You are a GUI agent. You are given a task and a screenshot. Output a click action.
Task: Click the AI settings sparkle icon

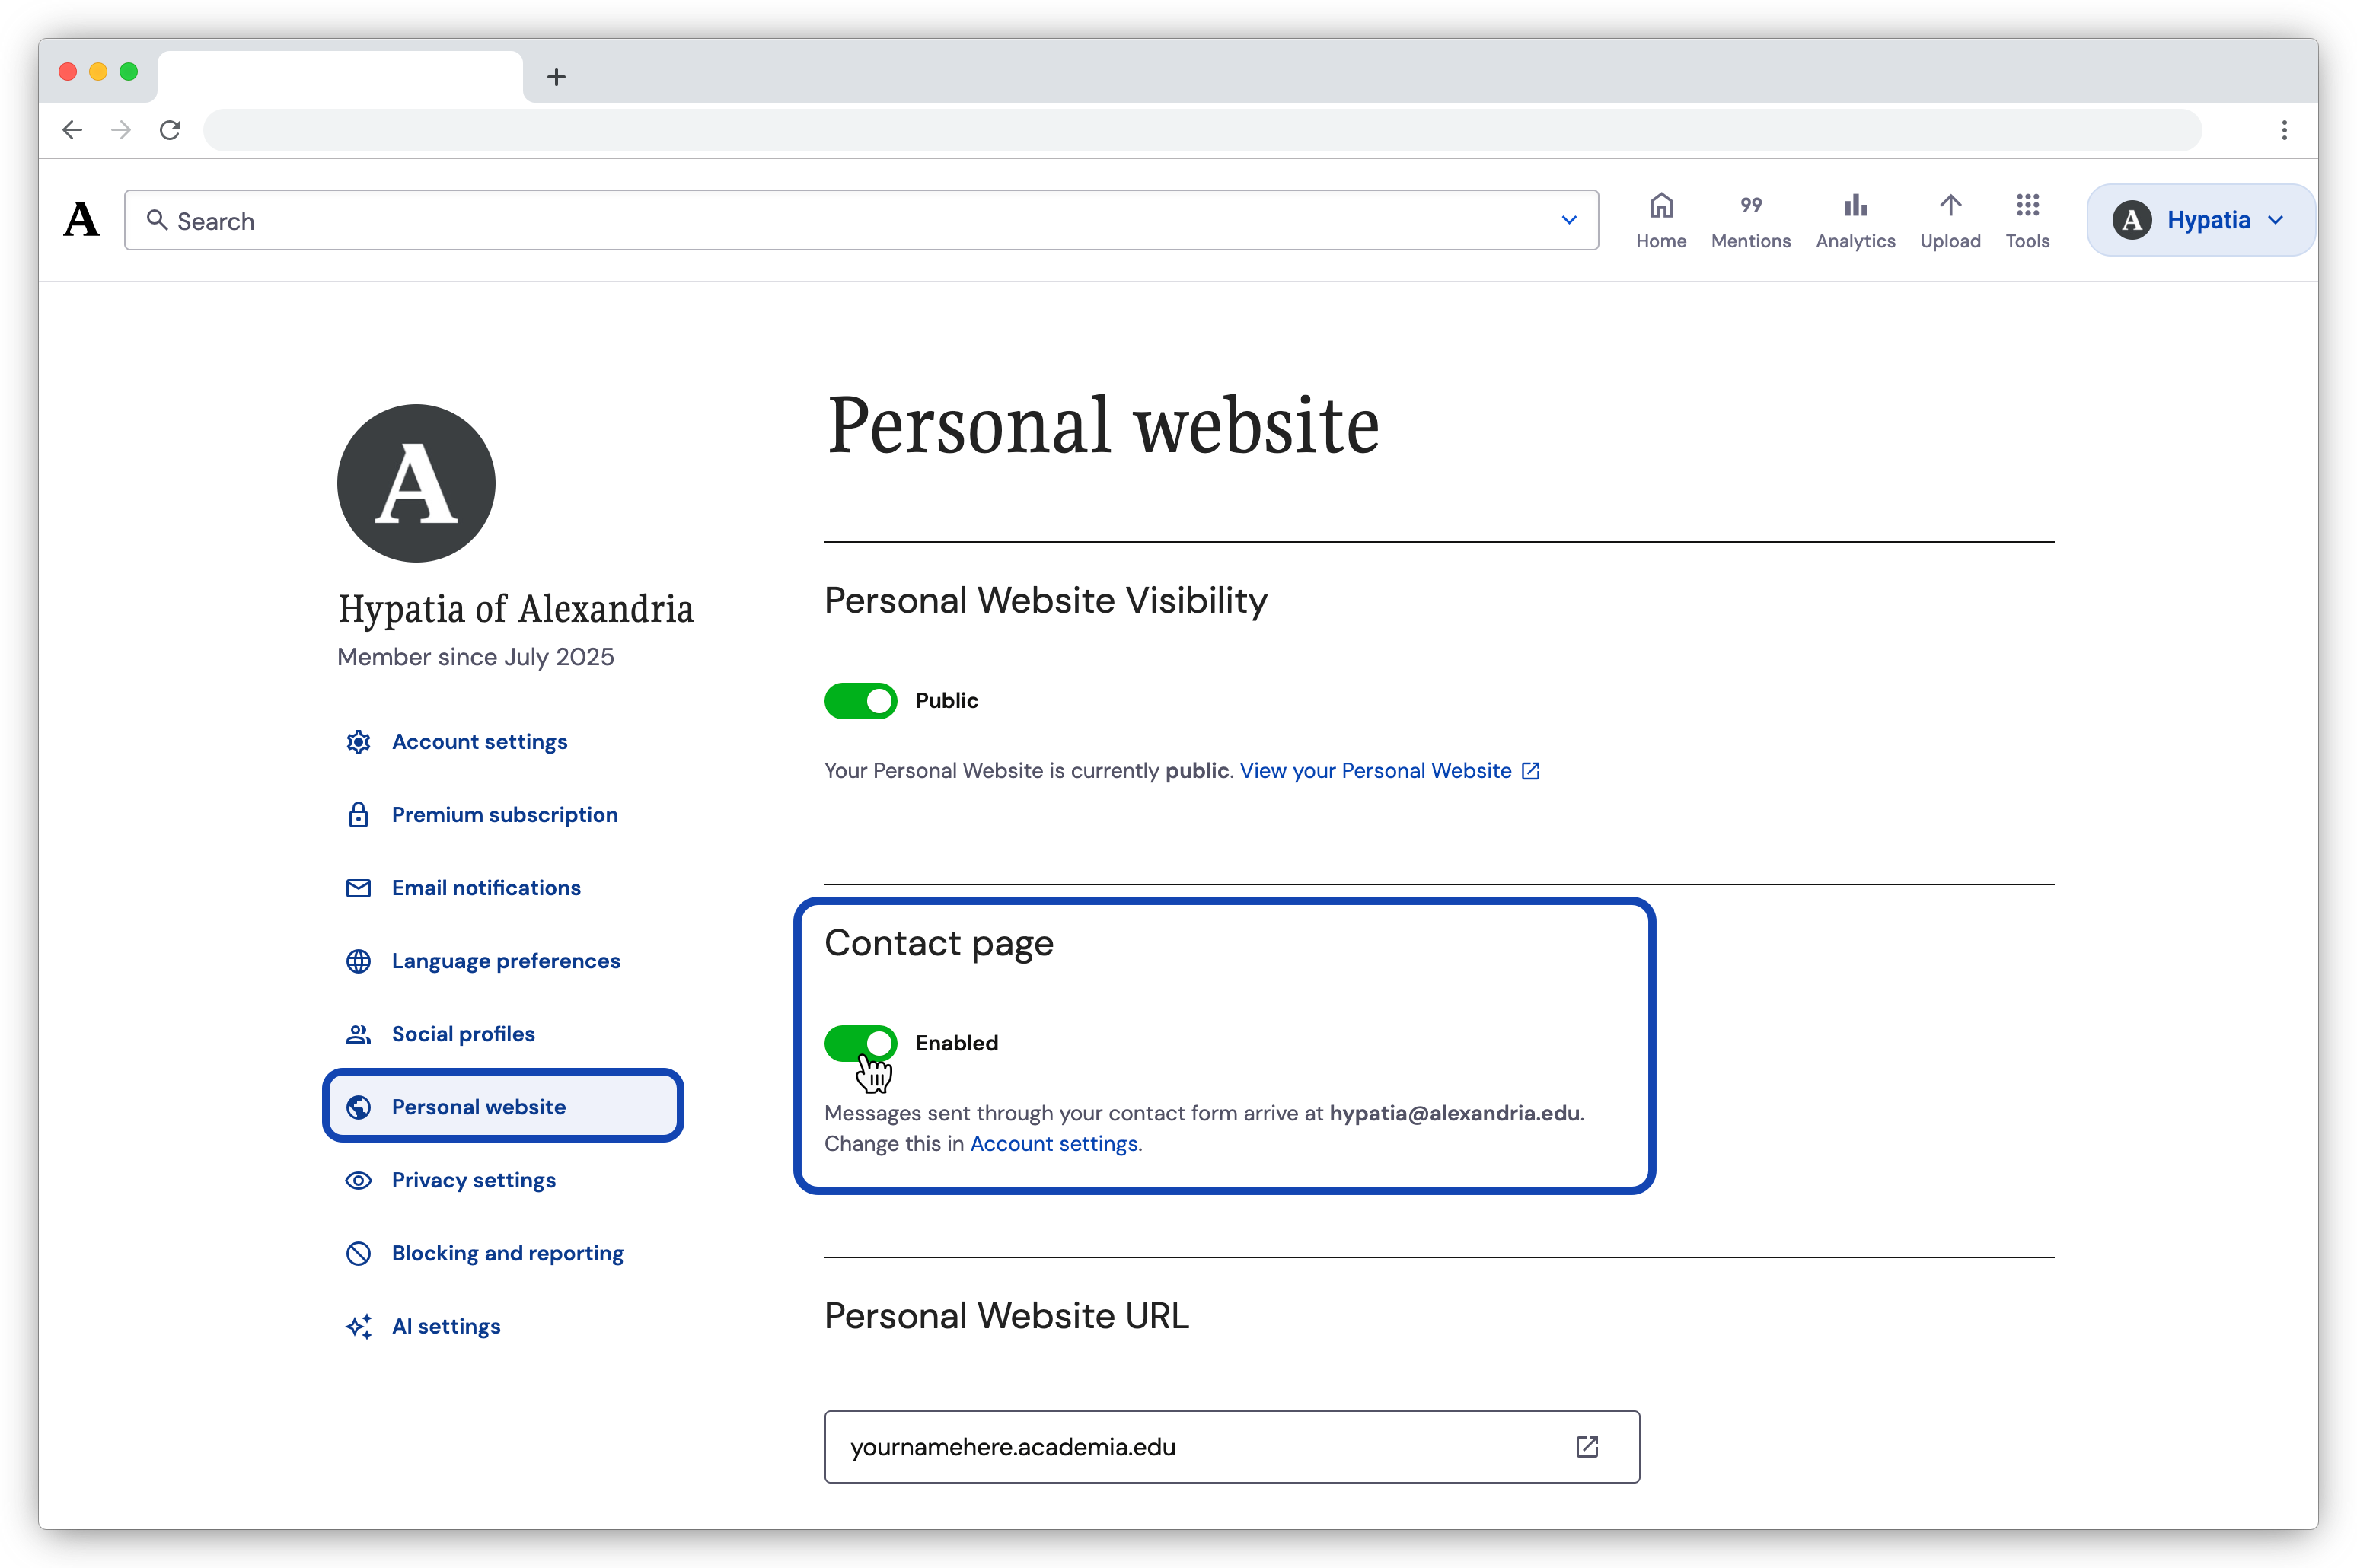[358, 1326]
